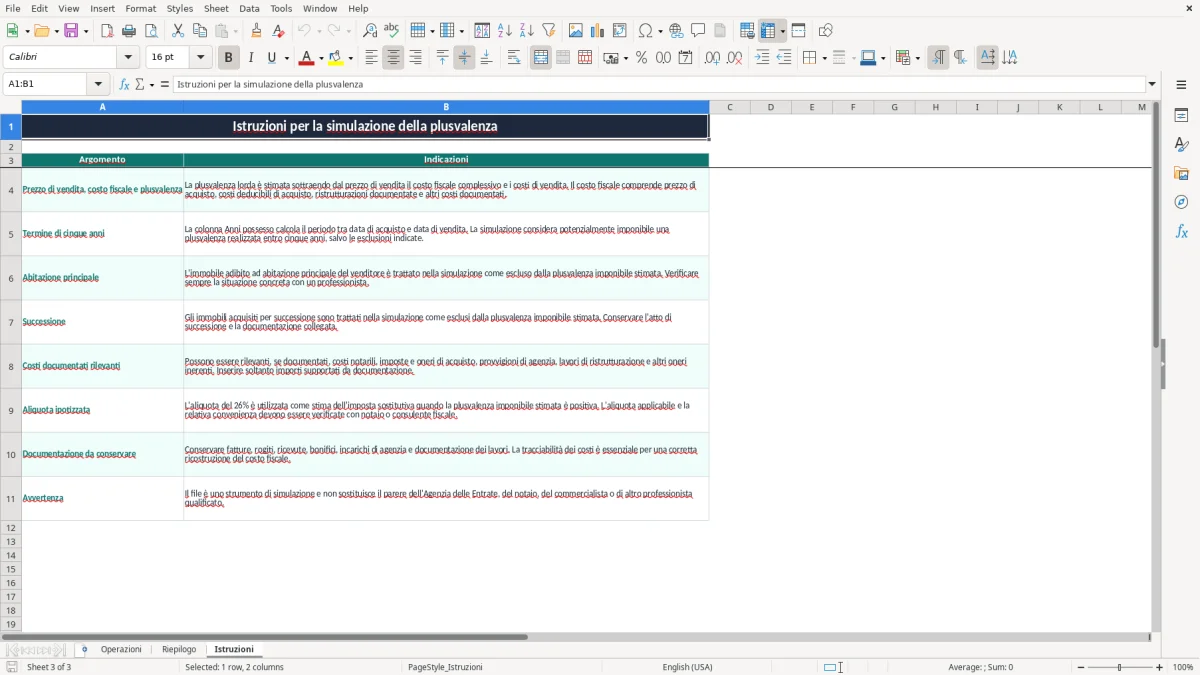The height and width of the screenshot is (675, 1200).
Task: Open the font name dropdown
Action: pyautogui.click(x=128, y=58)
